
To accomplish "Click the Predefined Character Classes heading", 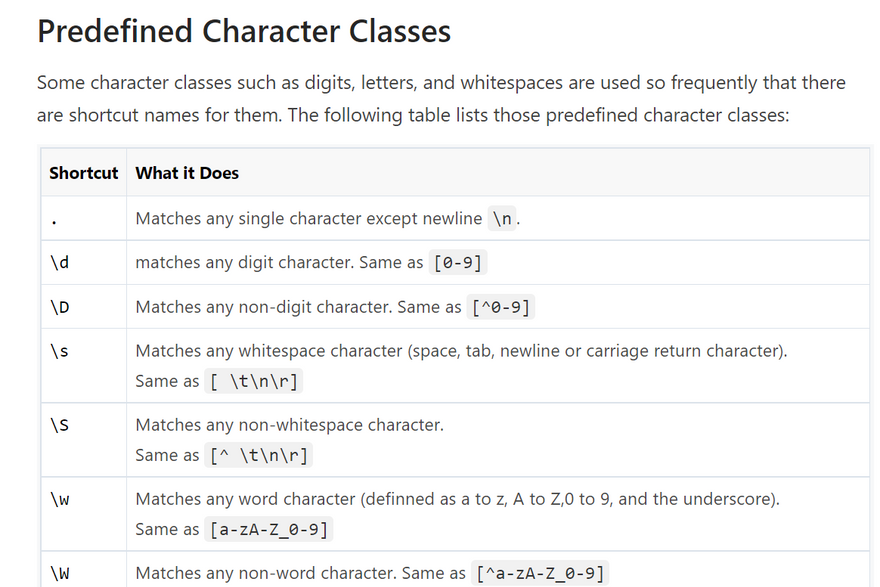I will pyautogui.click(x=244, y=31).
